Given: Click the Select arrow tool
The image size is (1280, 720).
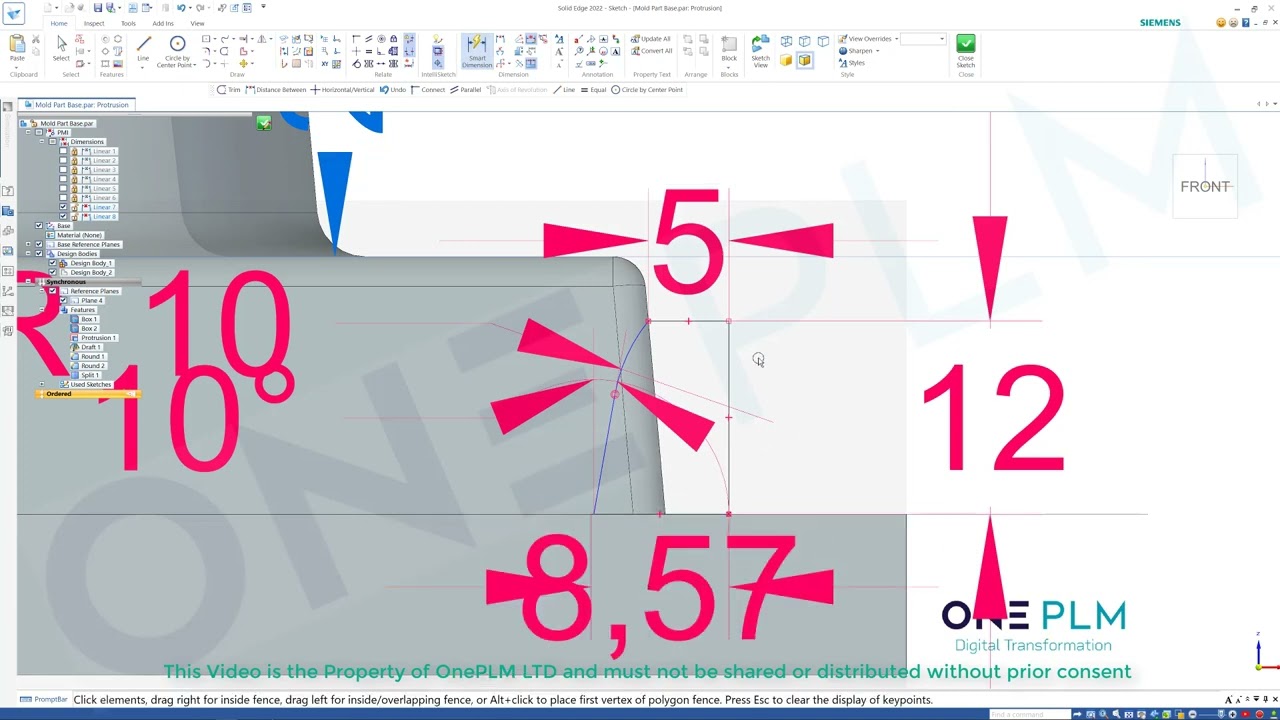Looking at the screenshot, I should (61, 47).
